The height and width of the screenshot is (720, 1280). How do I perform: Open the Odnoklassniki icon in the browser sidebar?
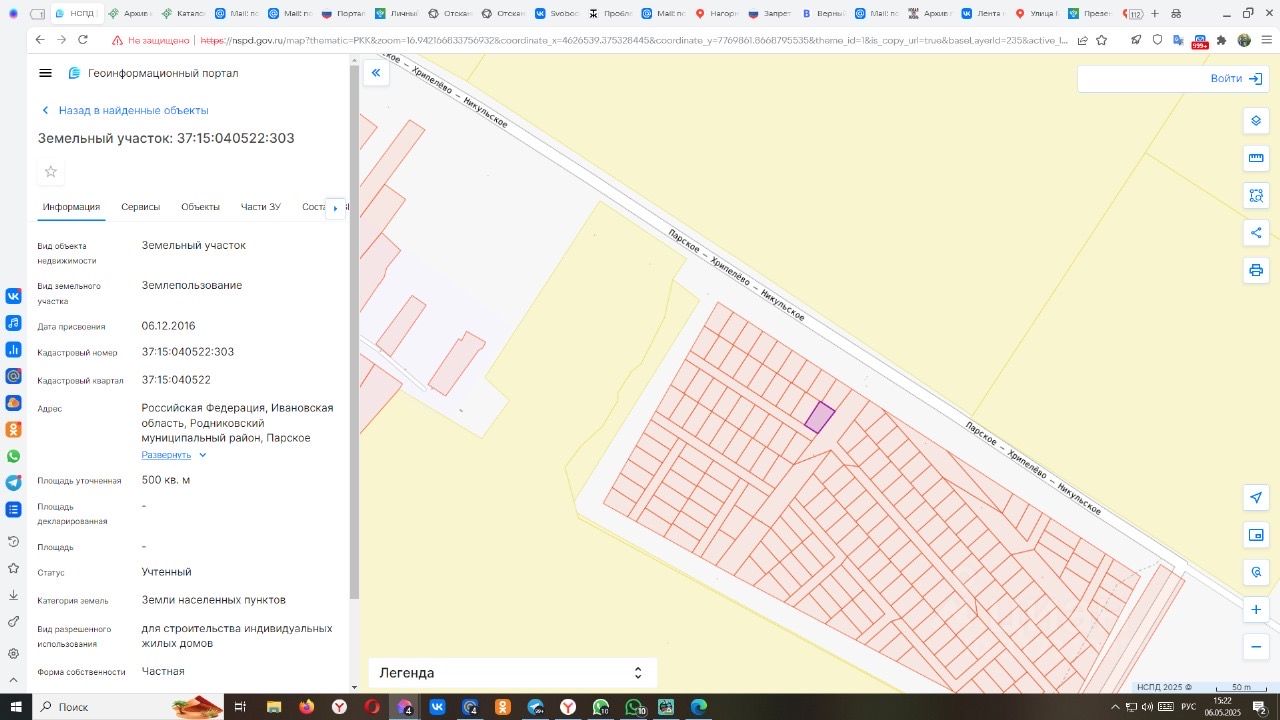tap(13, 429)
